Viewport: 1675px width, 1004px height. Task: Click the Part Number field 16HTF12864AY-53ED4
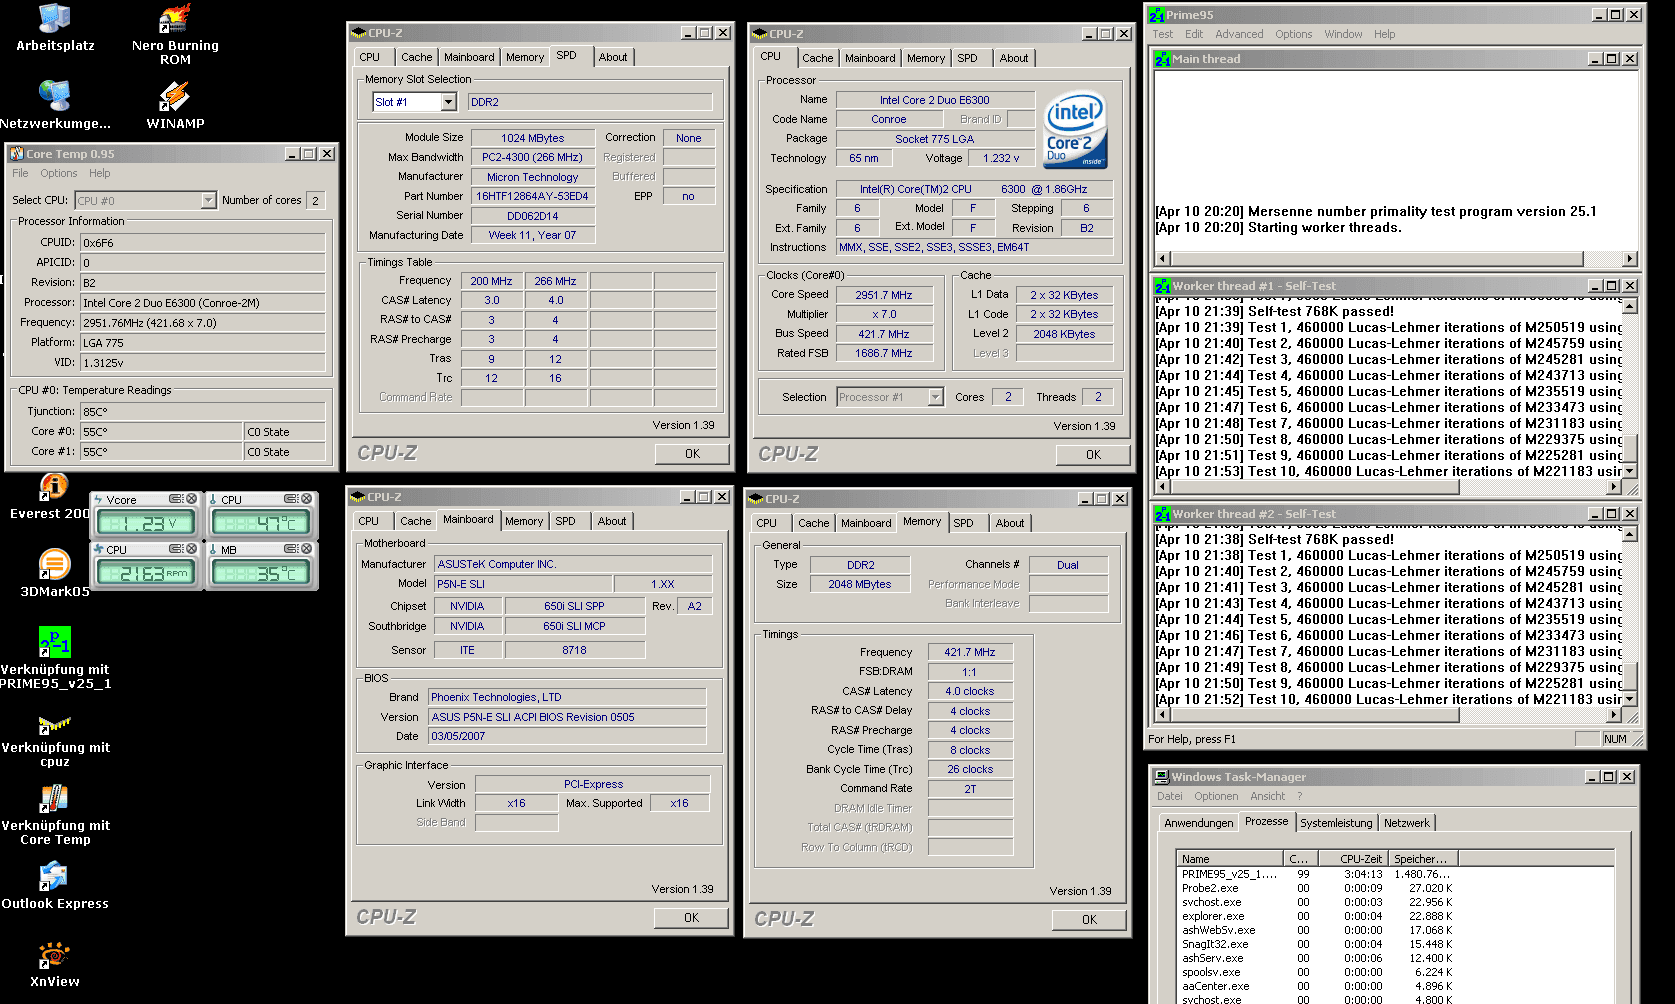click(x=532, y=197)
